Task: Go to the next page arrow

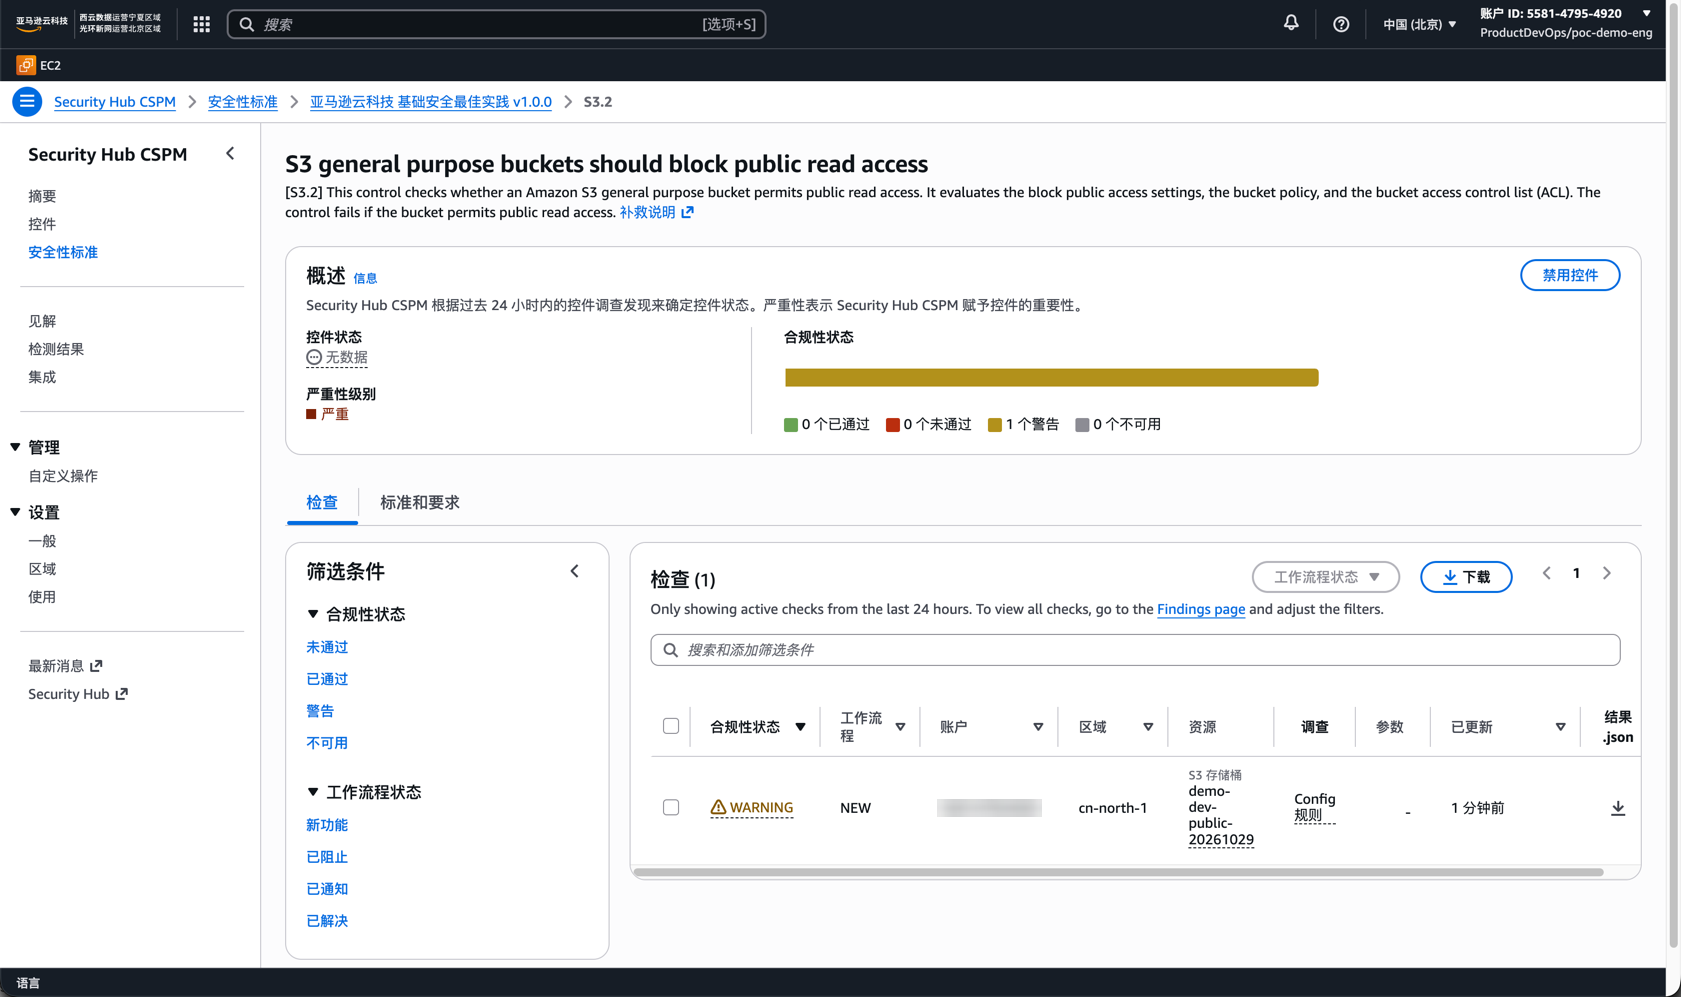Action: (x=1607, y=573)
